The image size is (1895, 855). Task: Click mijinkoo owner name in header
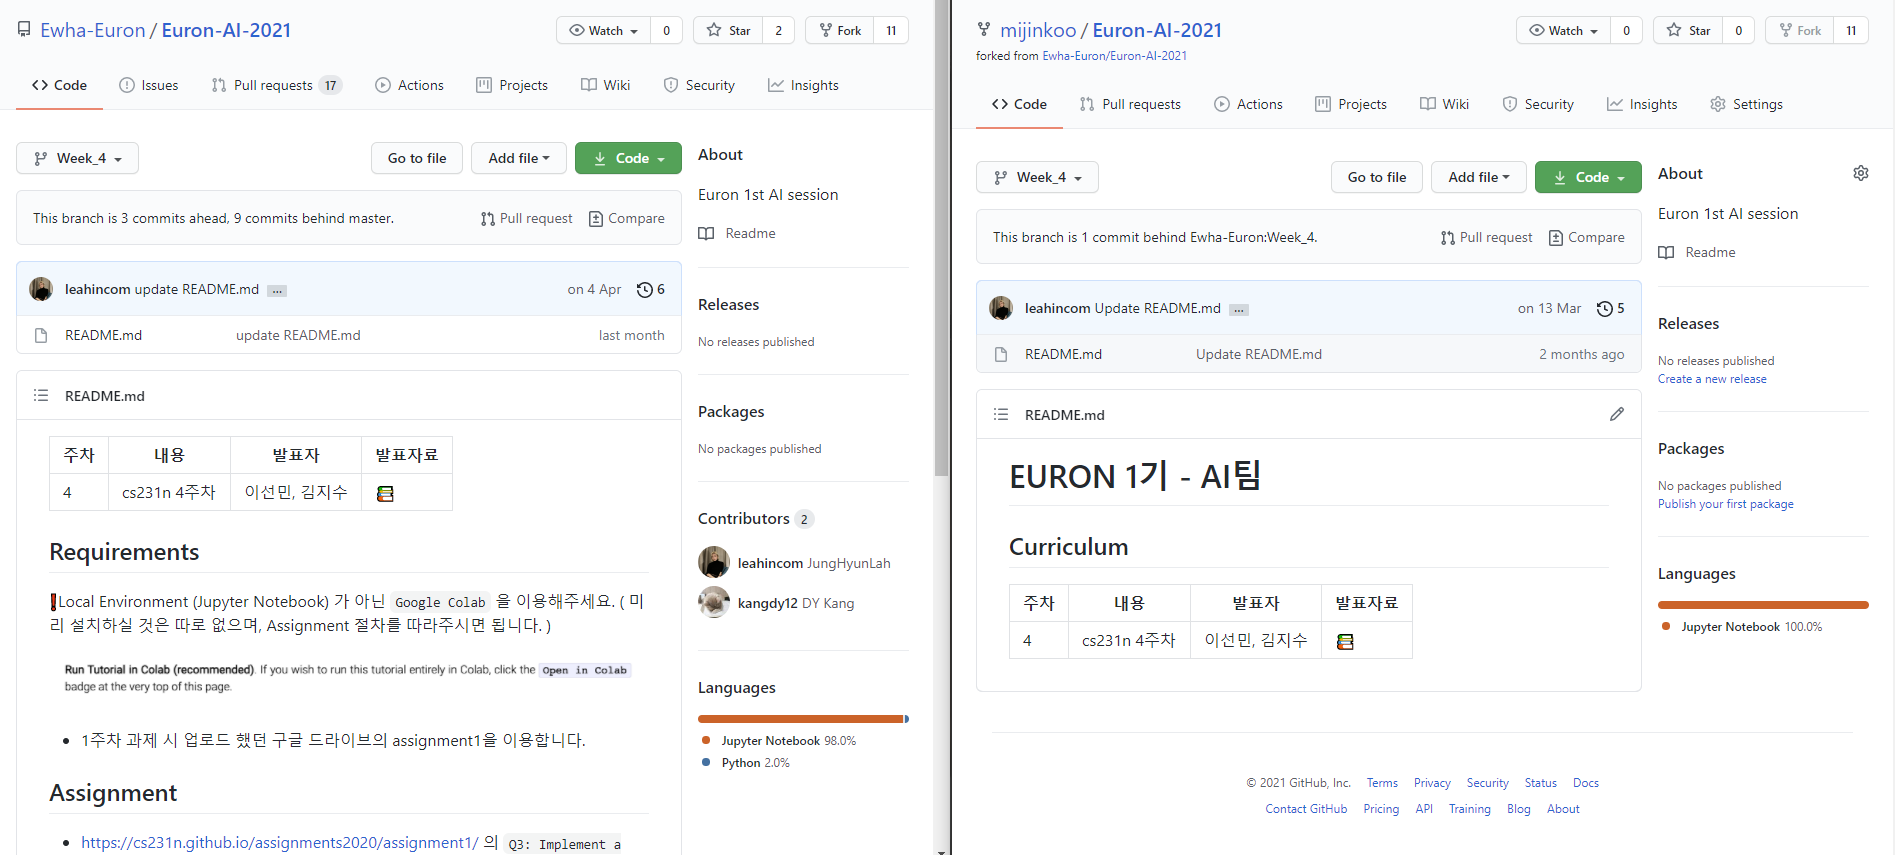point(1038,30)
